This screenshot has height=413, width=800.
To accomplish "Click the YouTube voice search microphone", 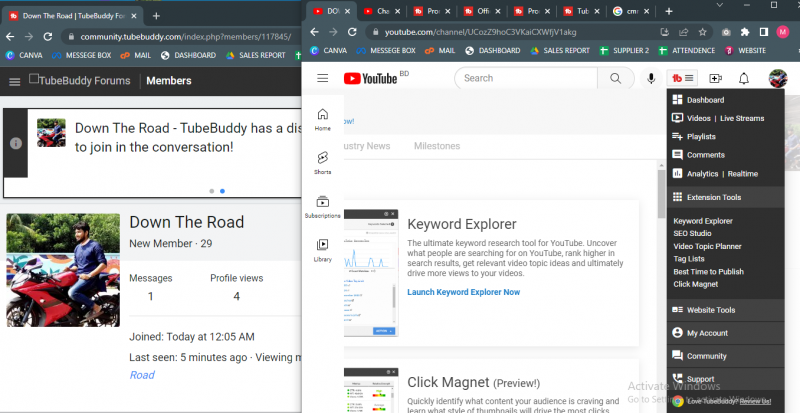I will click(651, 78).
